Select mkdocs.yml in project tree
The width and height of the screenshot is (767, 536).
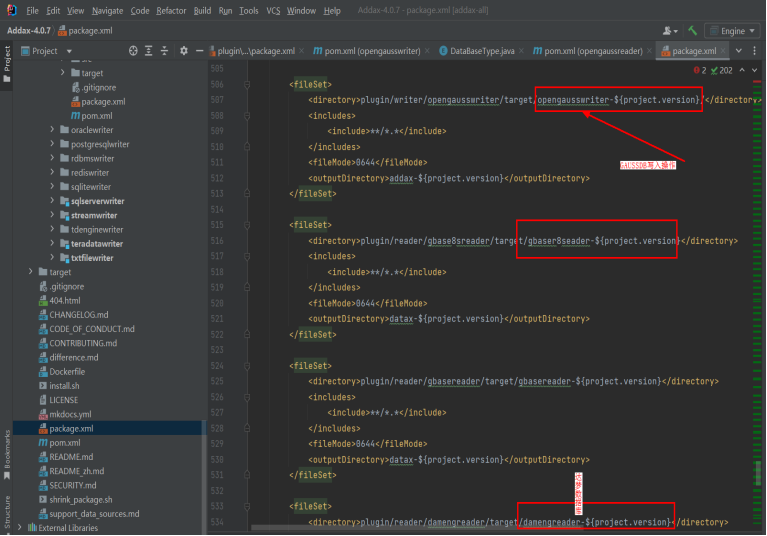coord(69,414)
